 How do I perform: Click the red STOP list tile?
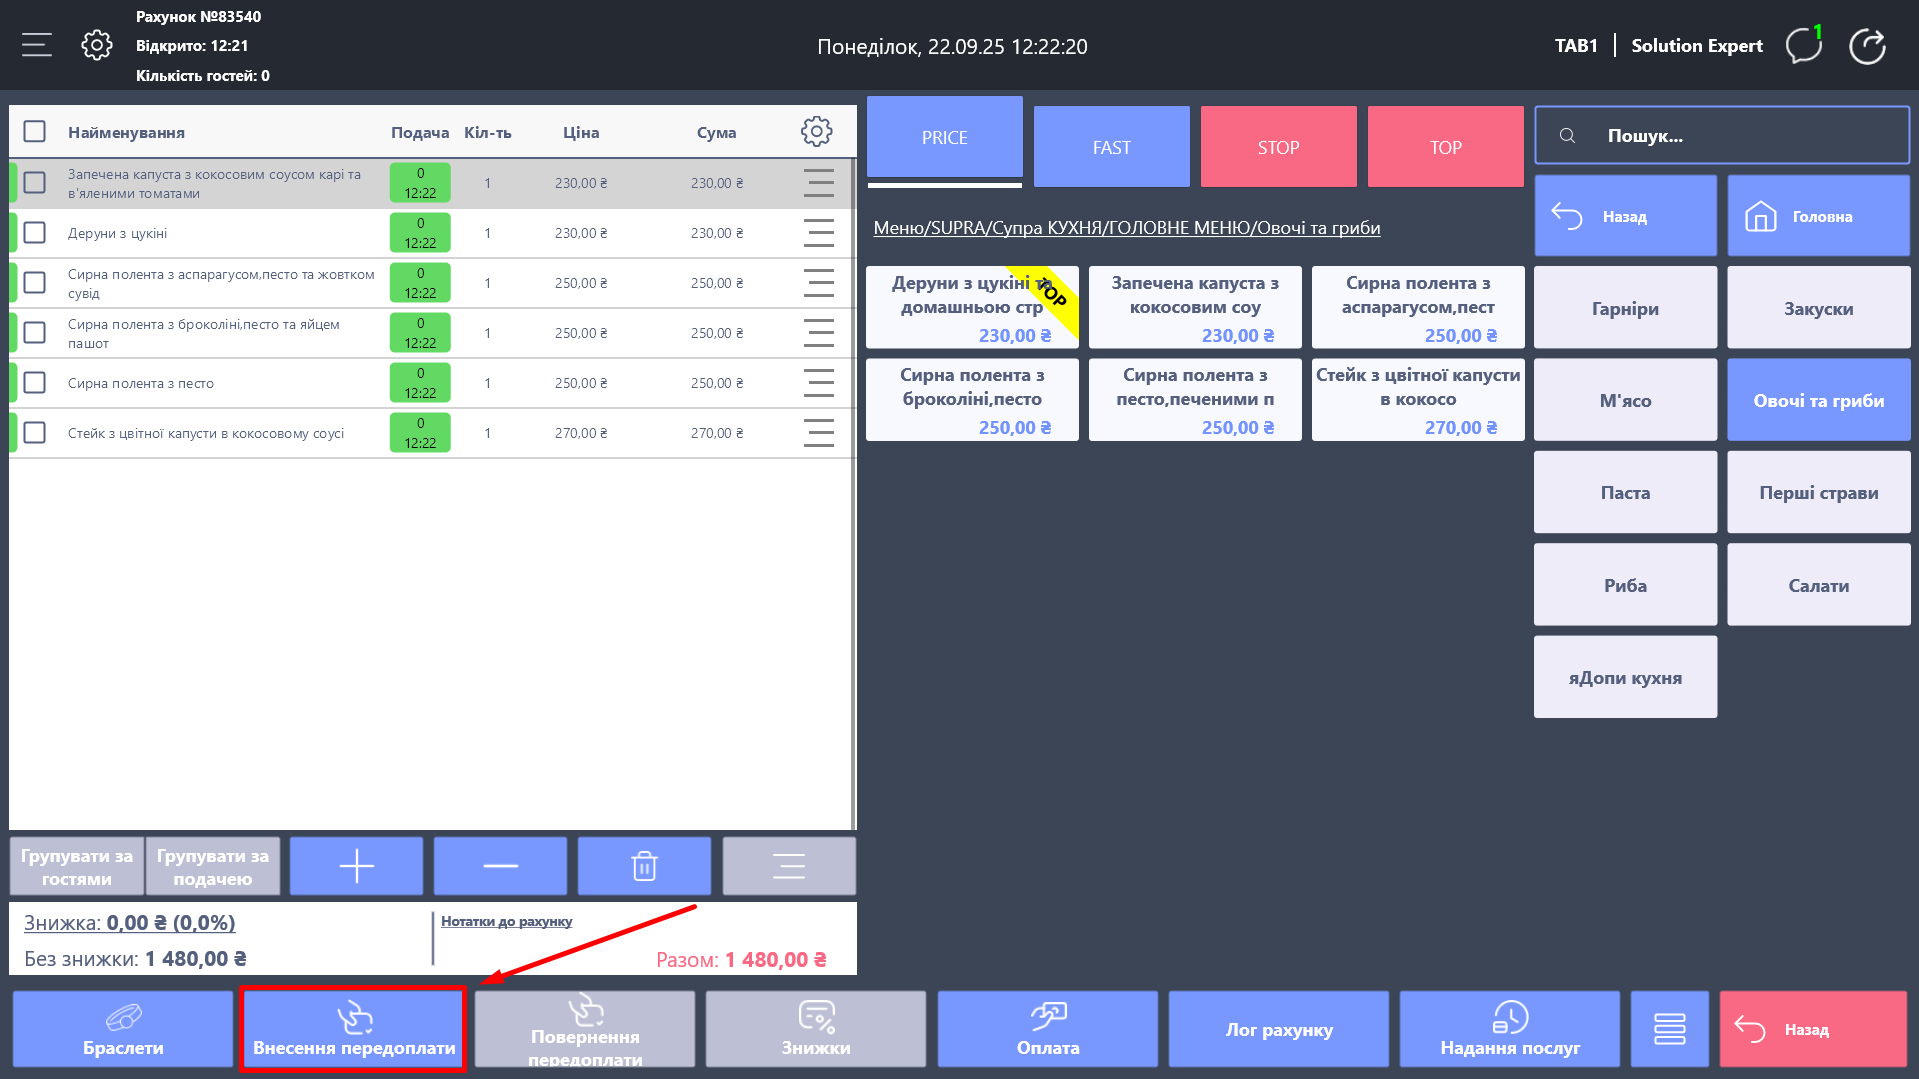(x=1278, y=147)
